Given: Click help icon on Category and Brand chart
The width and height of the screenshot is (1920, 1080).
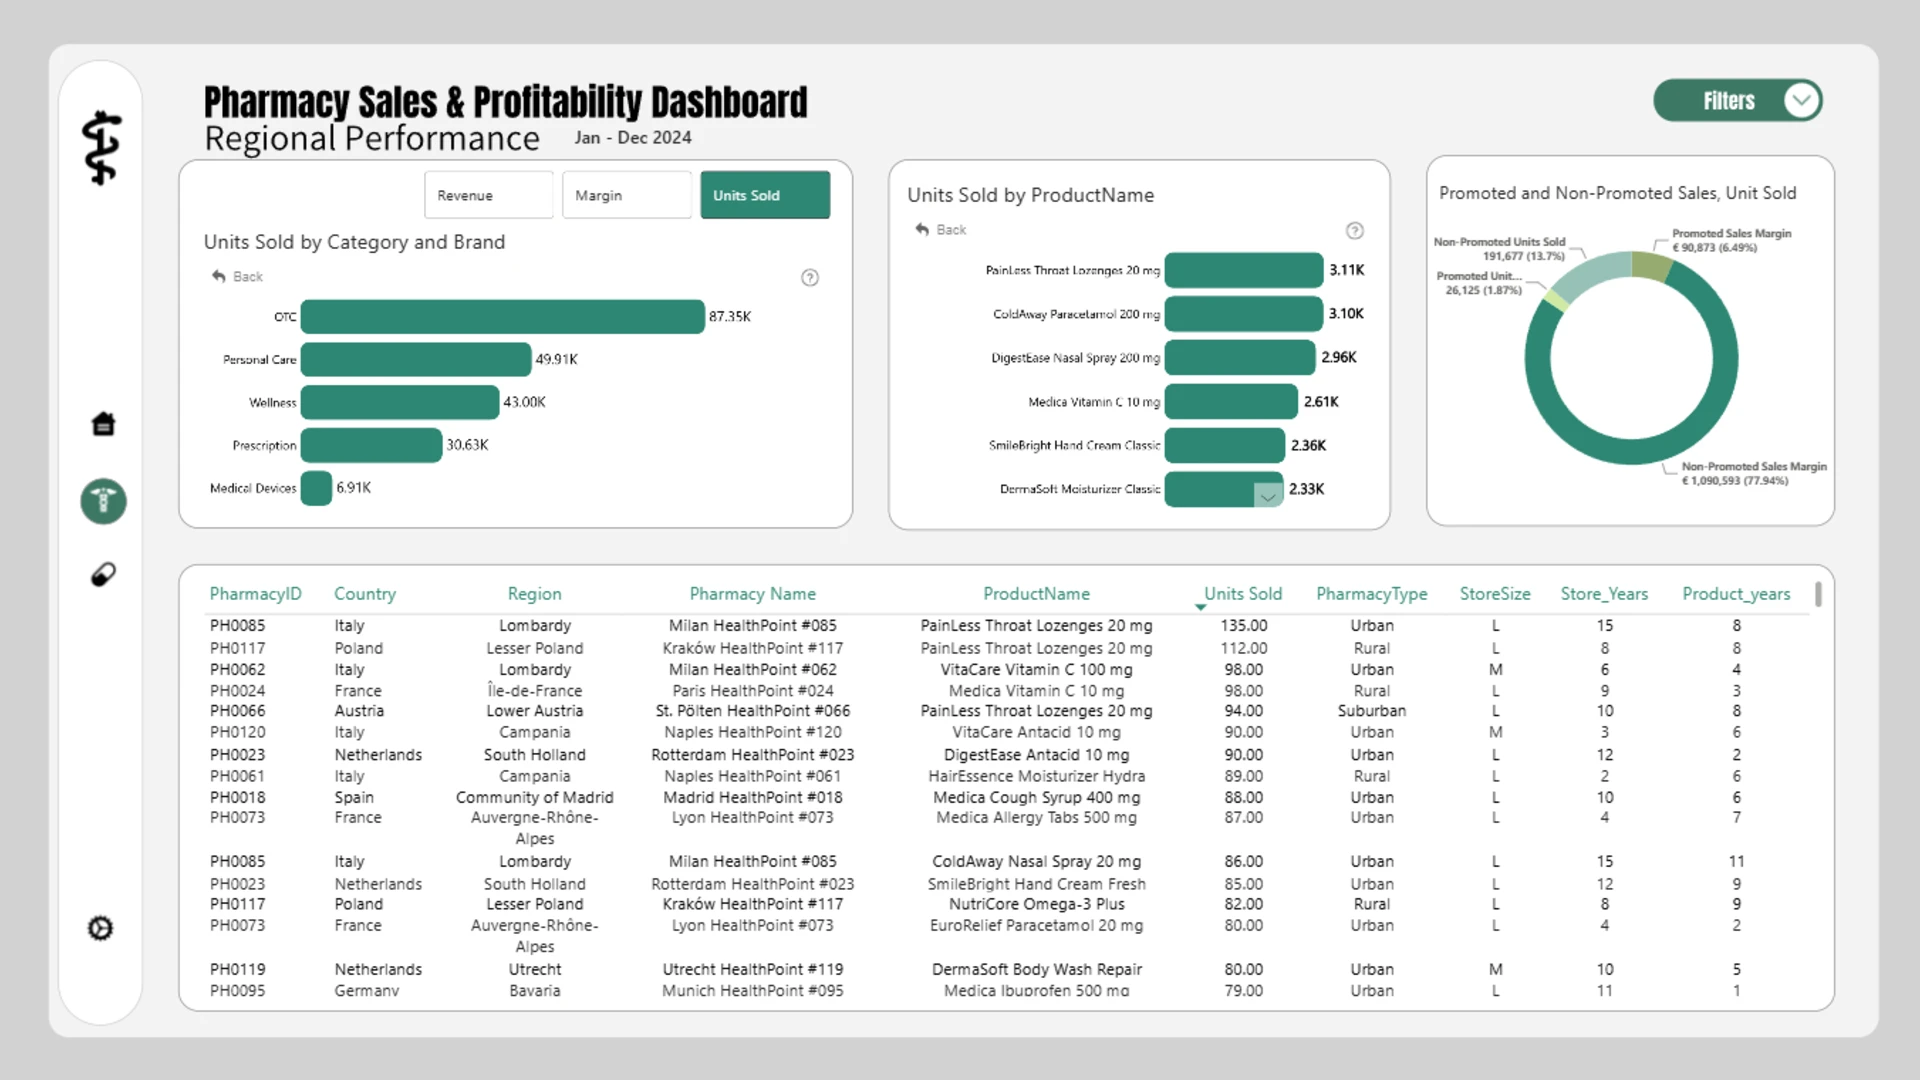Looking at the screenshot, I should coord(810,278).
